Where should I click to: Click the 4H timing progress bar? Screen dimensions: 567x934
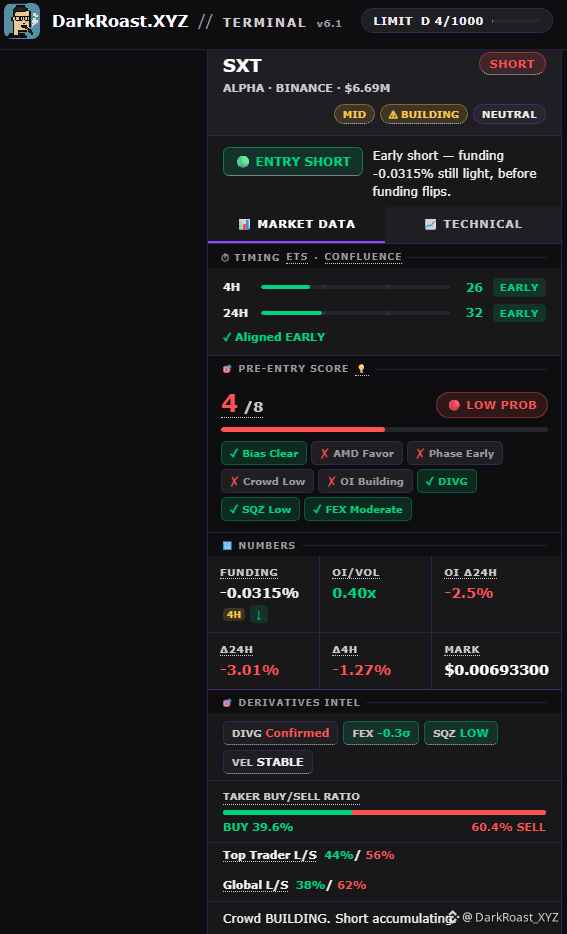356,287
